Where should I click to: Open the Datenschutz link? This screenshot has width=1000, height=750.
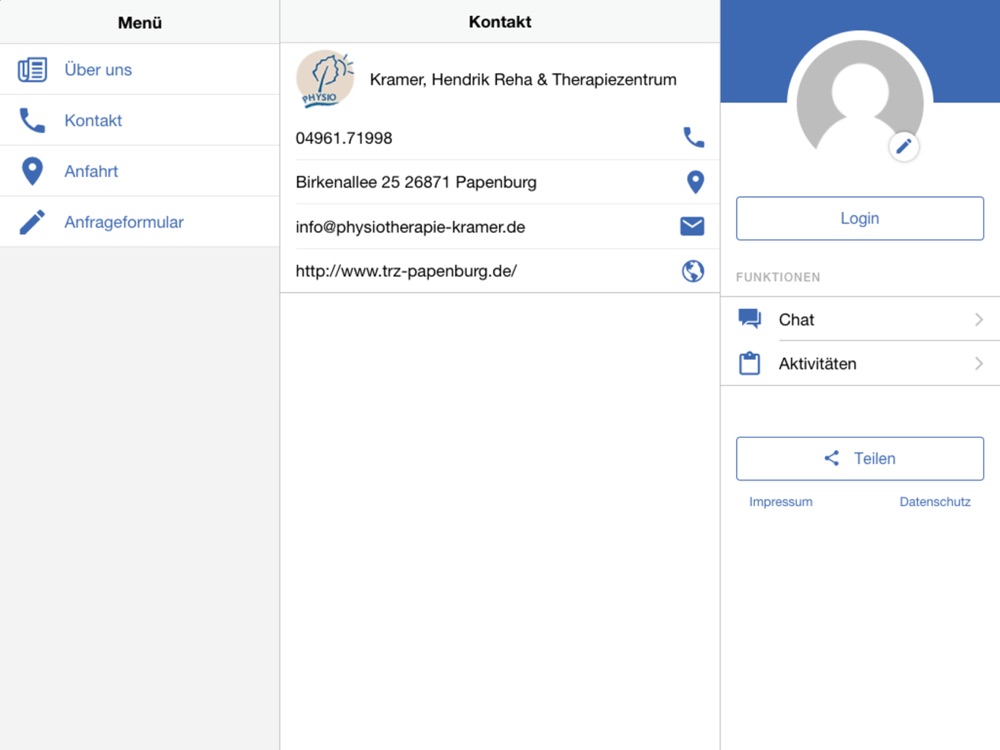click(x=935, y=502)
